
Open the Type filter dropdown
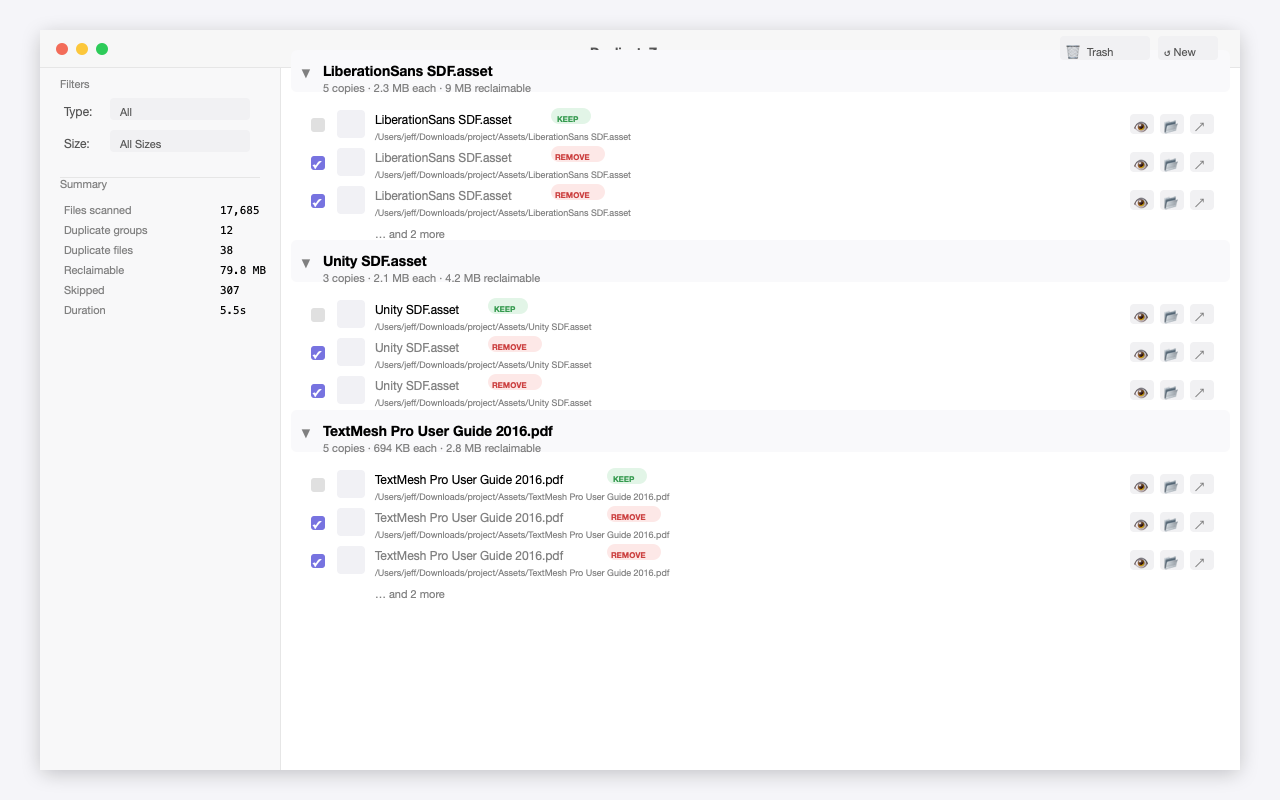180,111
